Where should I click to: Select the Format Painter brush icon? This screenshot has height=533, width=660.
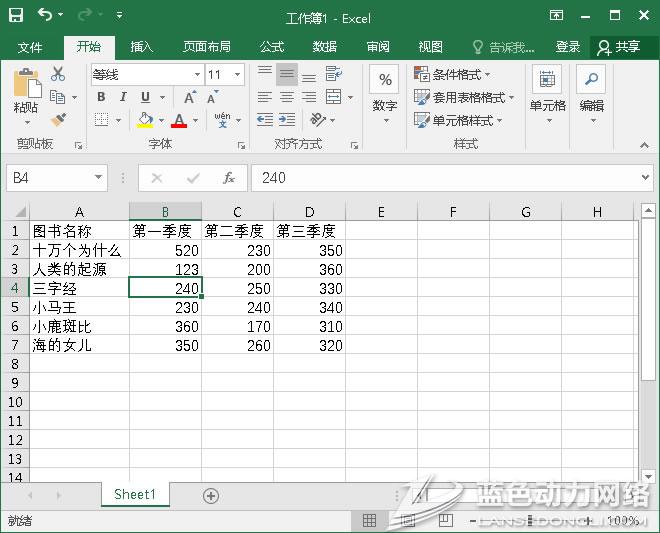pyautogui.click(x=58, y=119)
